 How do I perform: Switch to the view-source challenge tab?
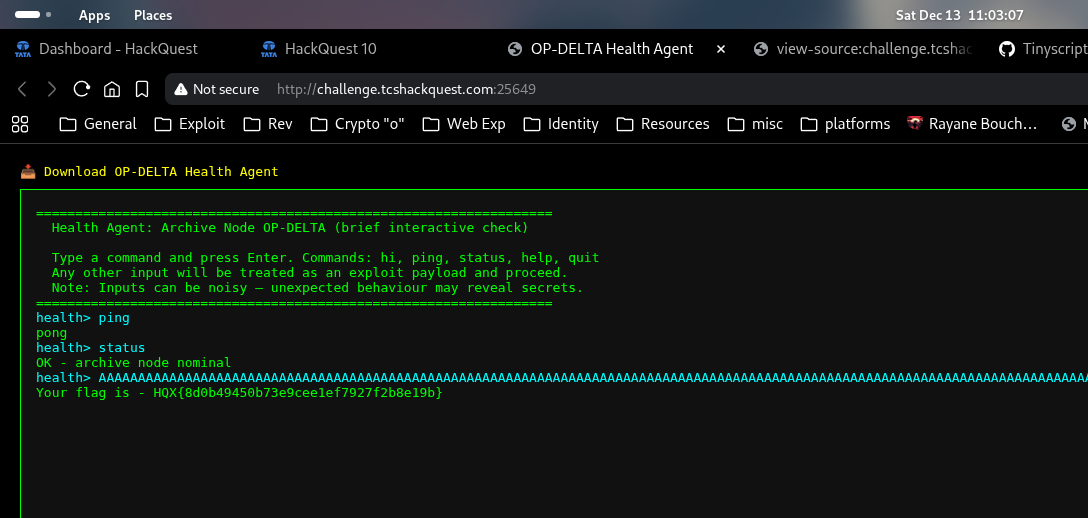pos(864,49)
